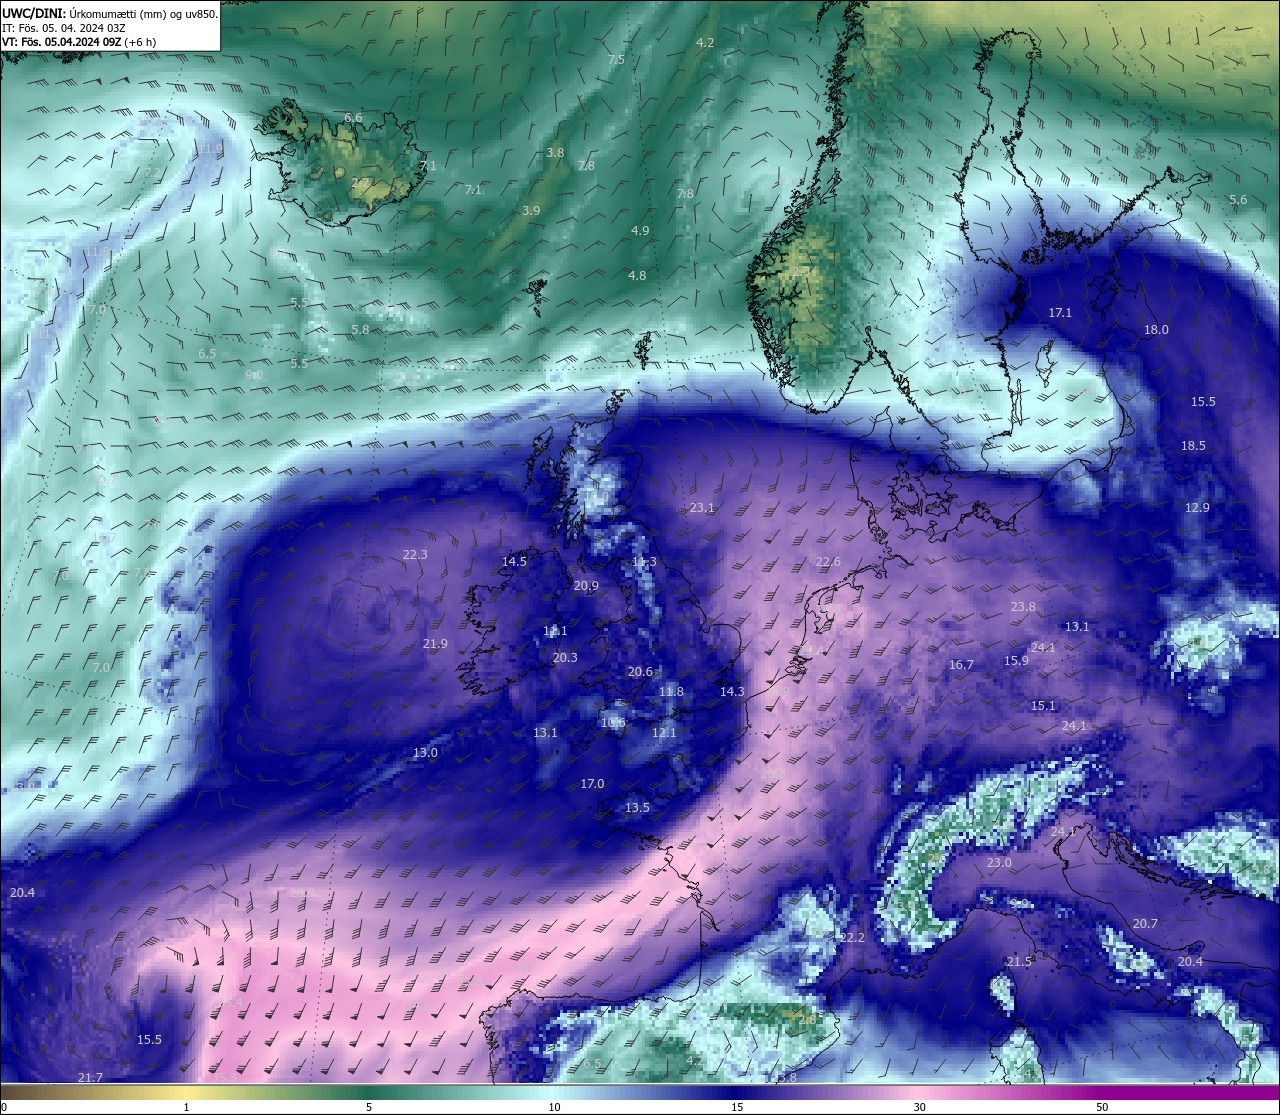Click the VT: Fös. 05.04.2024 09Z (+6 h) line
This screenshot has width=1280, height=1115.
pos(79,42)
